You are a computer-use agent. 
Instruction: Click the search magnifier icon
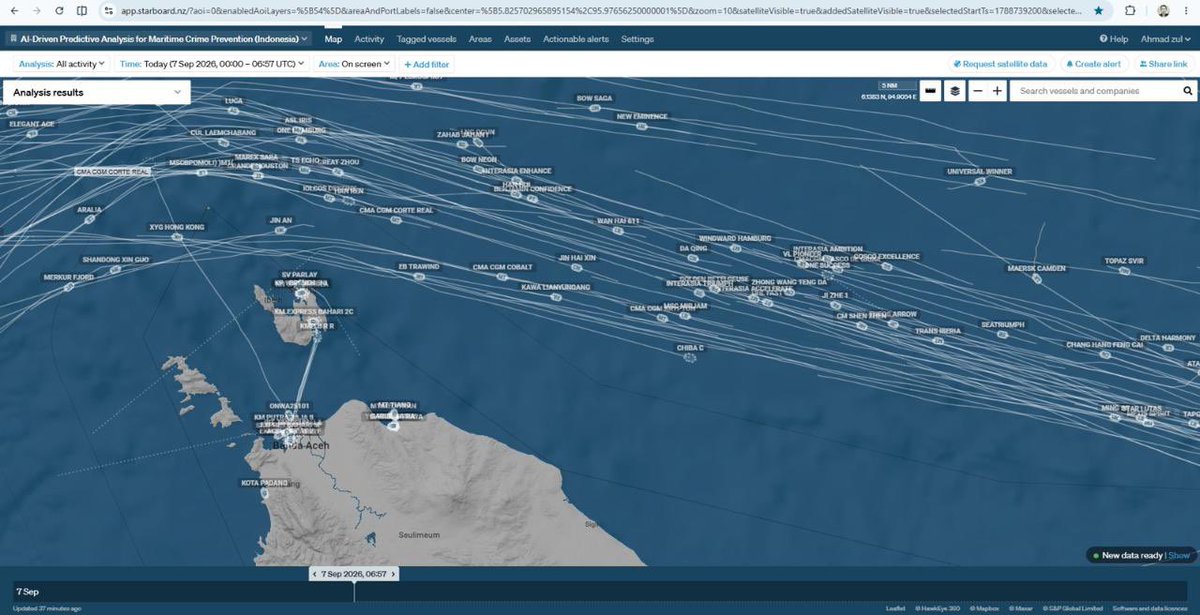(1188, 91)
